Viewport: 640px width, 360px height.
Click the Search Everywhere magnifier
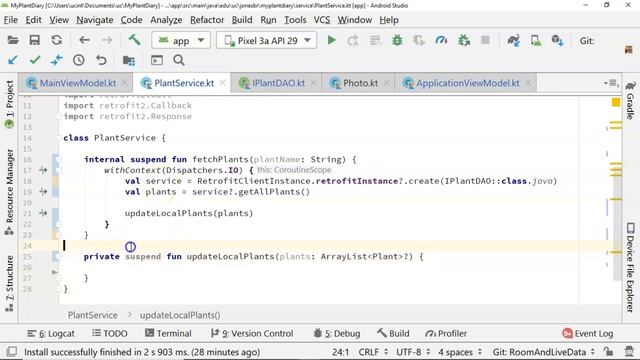(179, 60)
